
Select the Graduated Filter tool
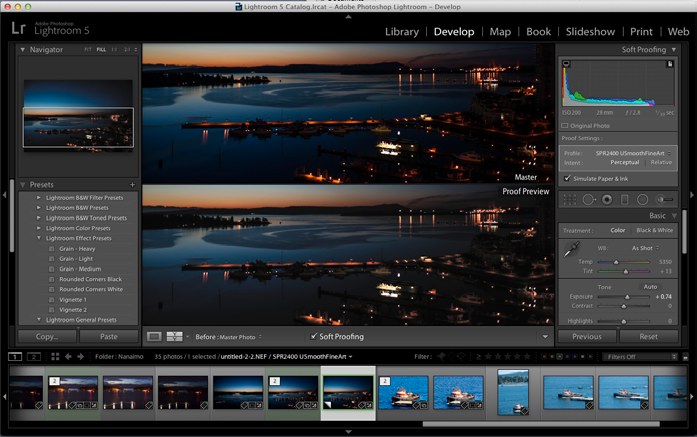tap(625, 200)
